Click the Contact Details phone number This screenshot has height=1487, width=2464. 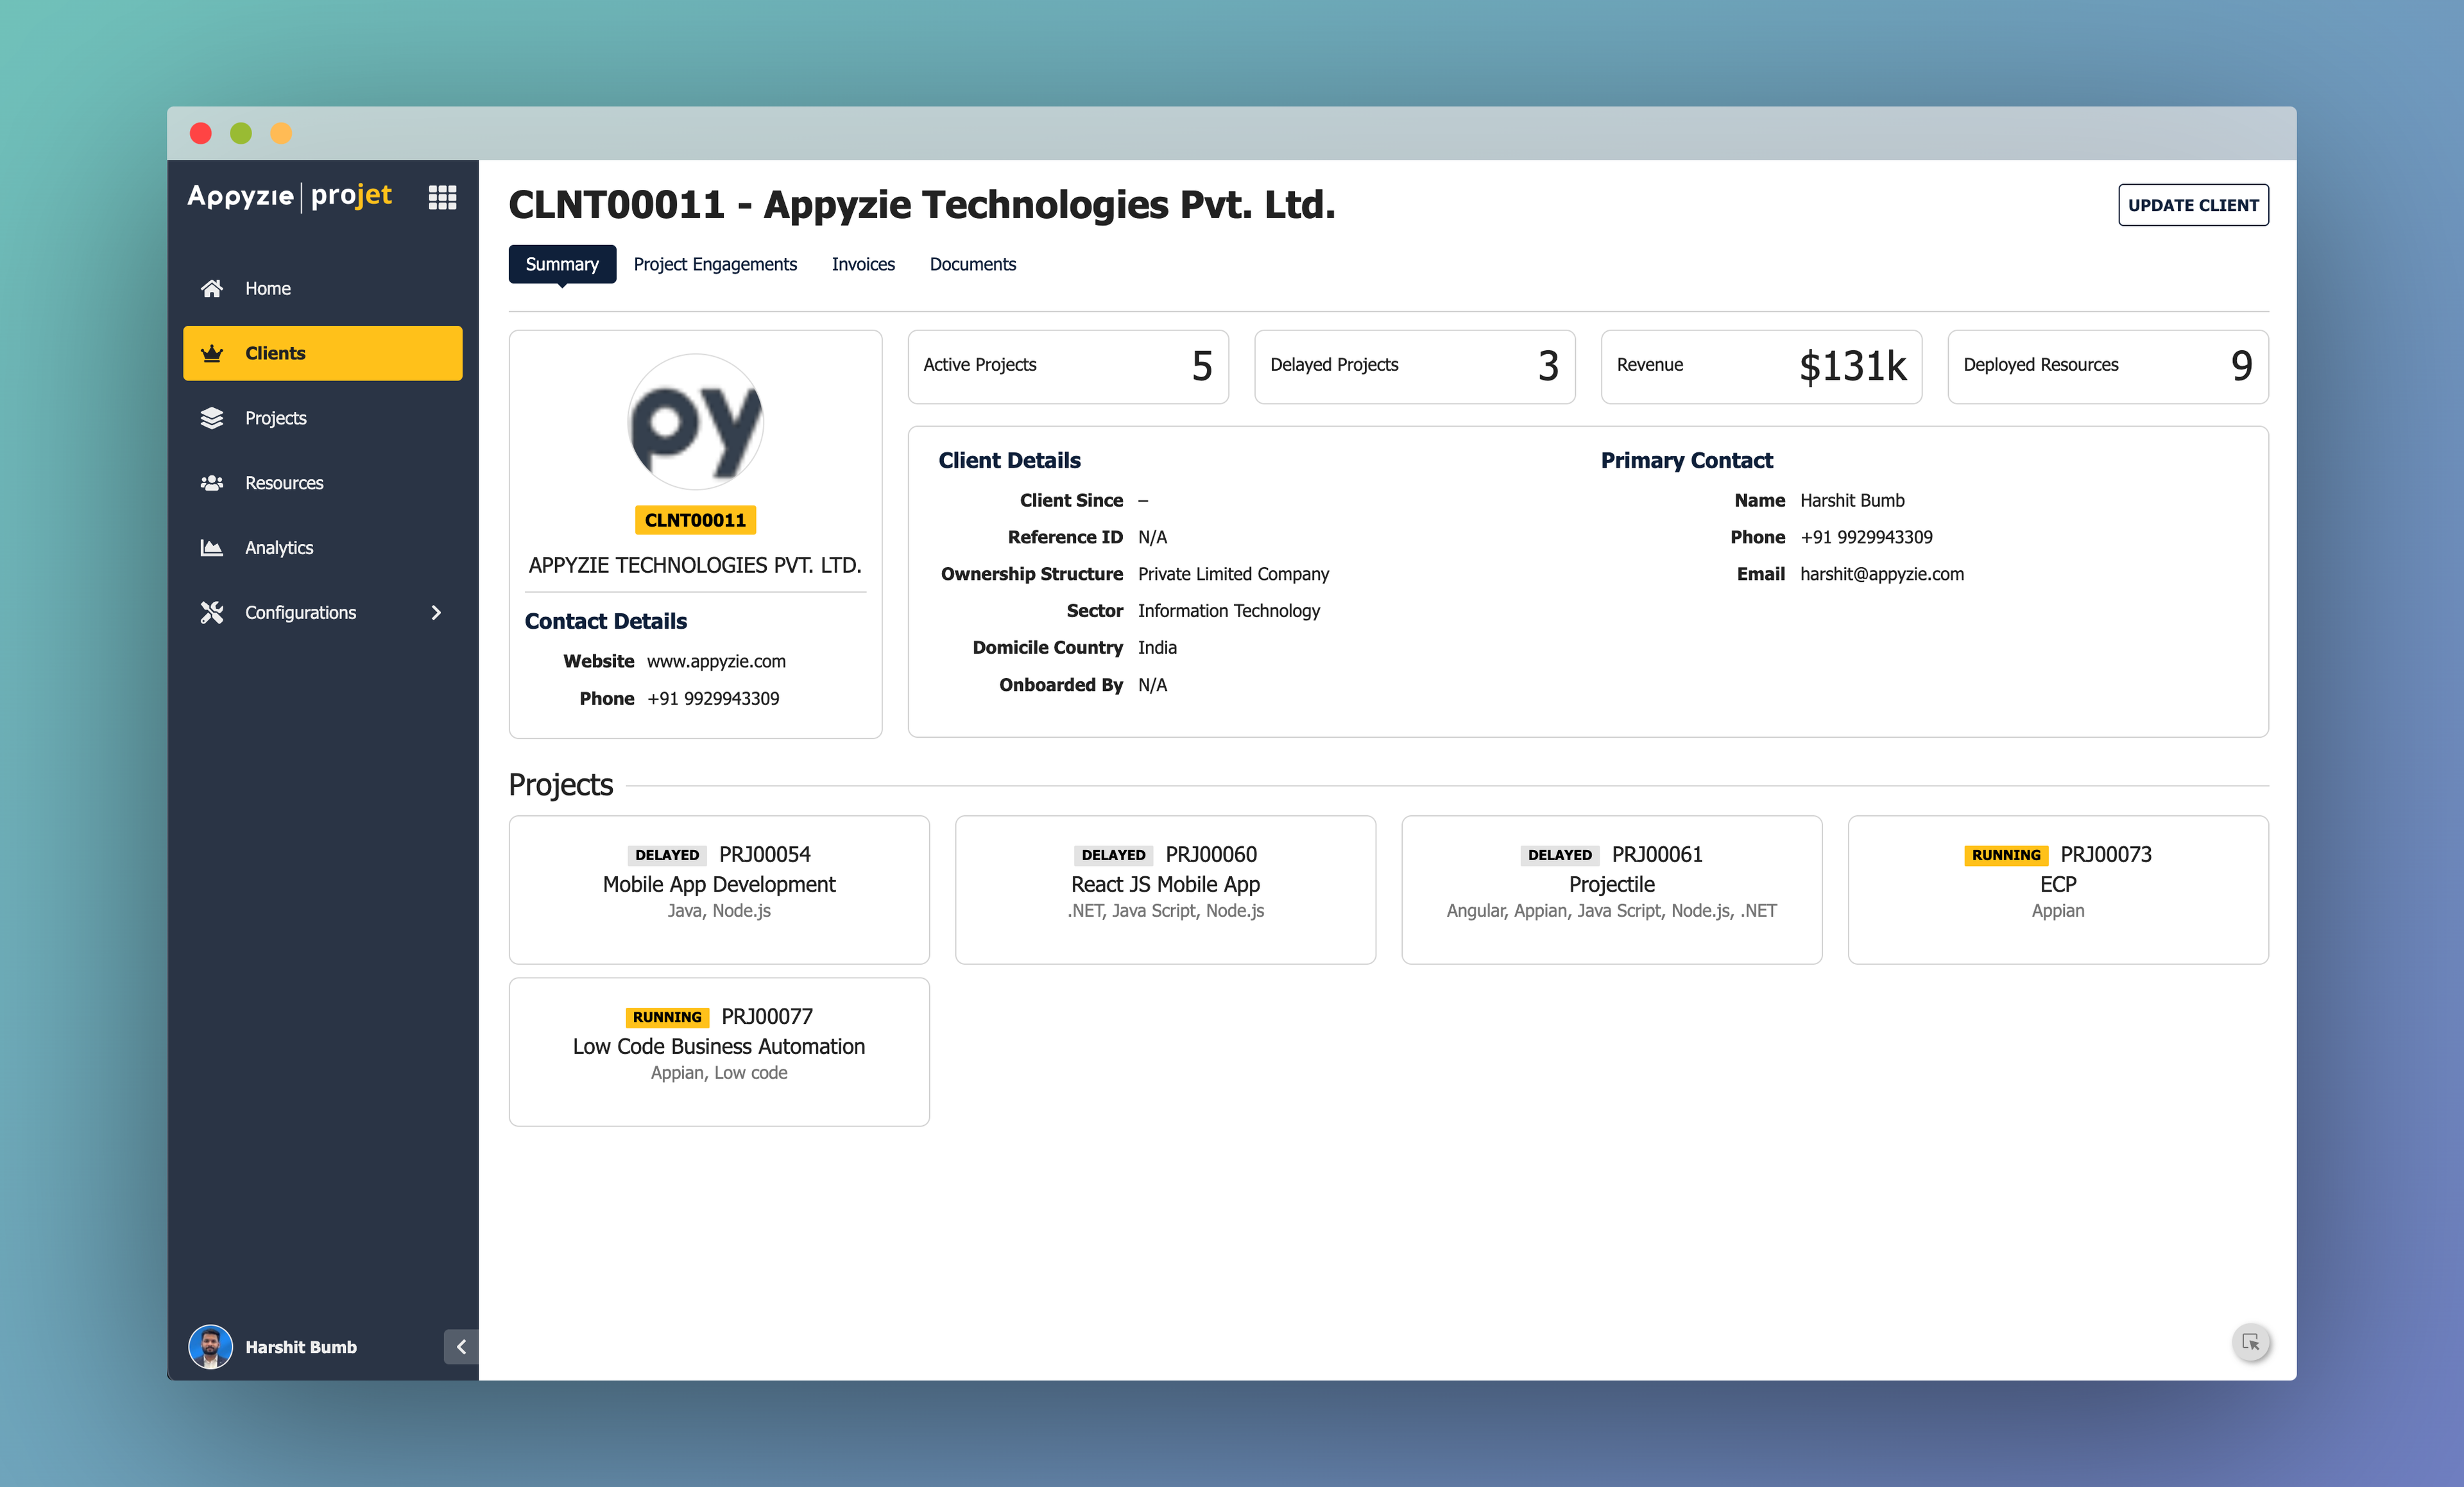click(713, 698)
